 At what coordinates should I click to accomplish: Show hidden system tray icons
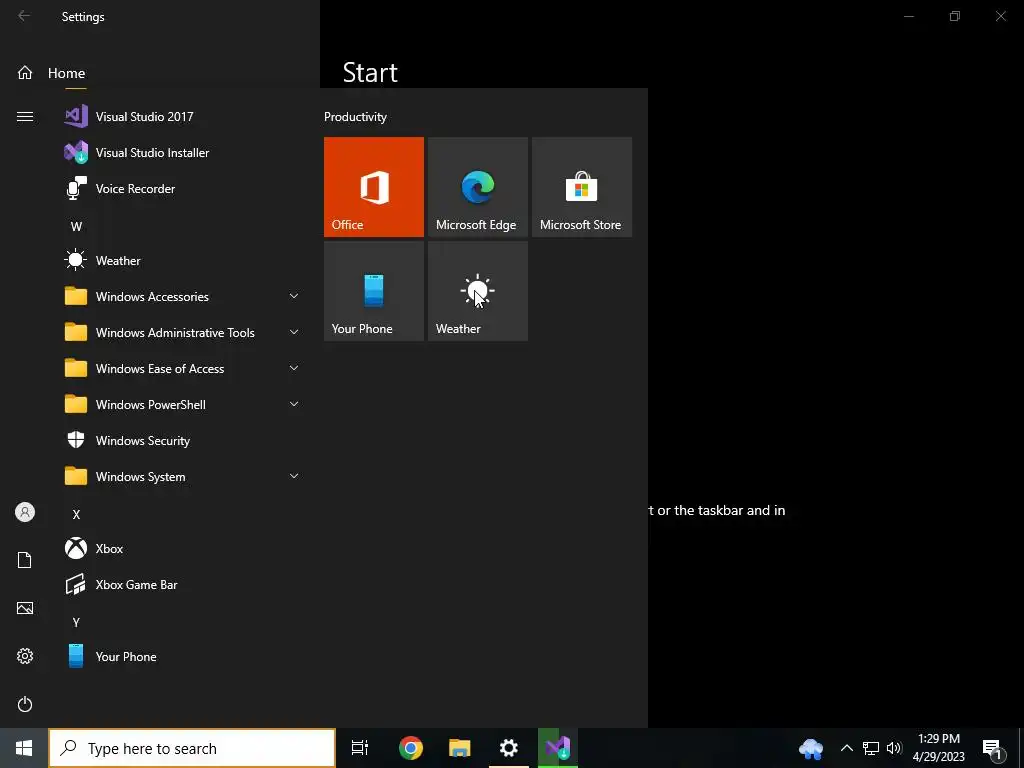pyautogui.click(x=846, y=748)
